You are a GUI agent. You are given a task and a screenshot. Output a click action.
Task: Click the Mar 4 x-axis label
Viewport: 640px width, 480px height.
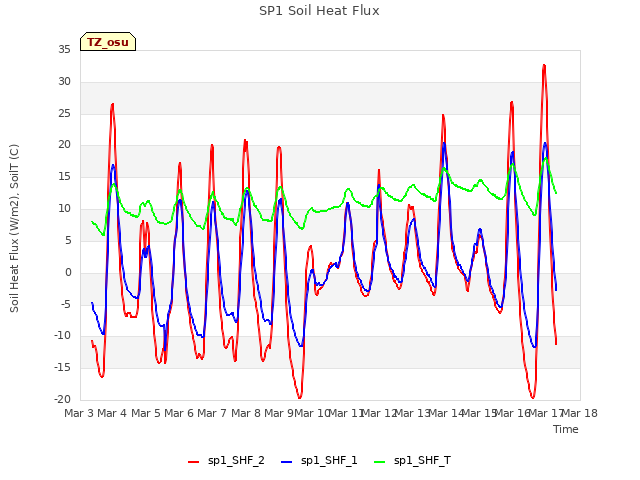click(112, 413)
